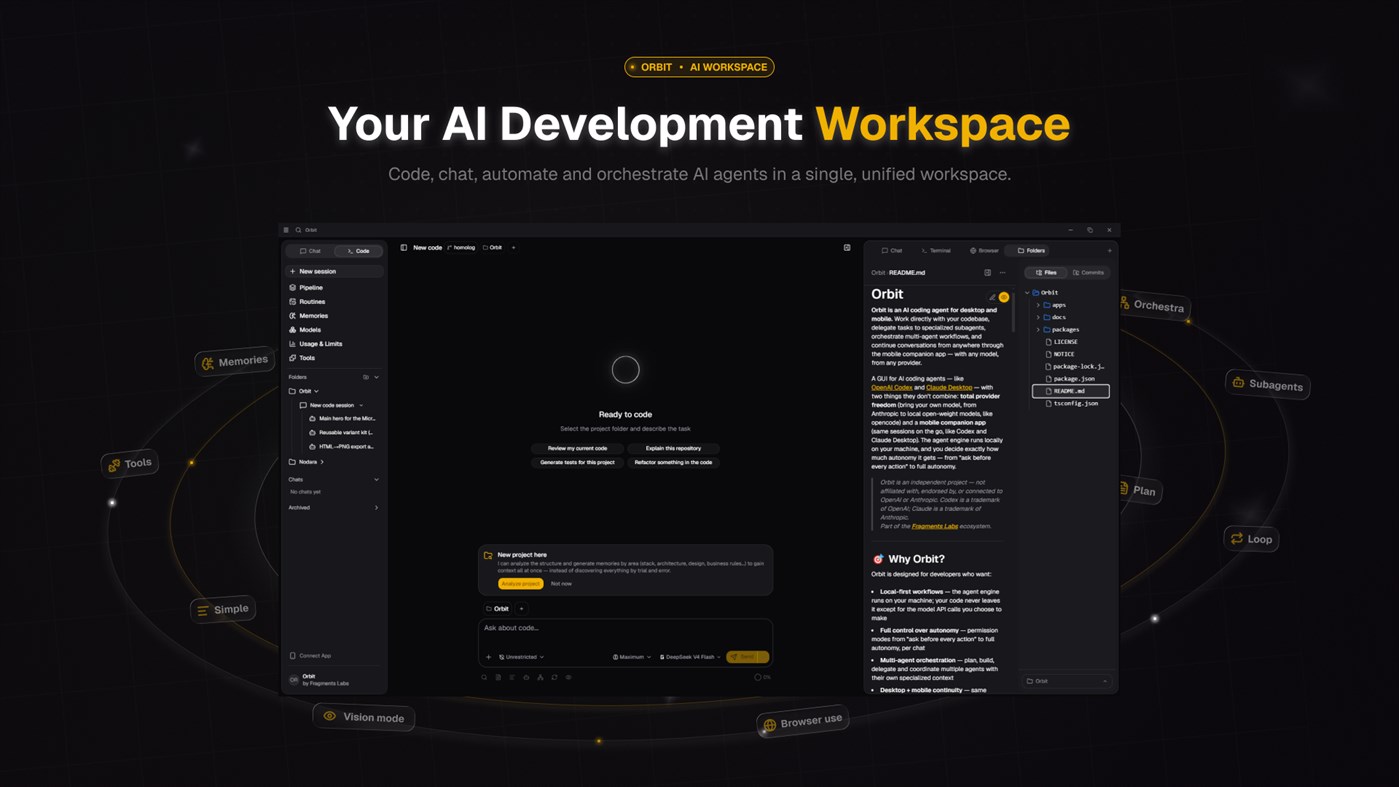Toggle the eye icon below the prompt box
This screenshot has width=1399, height=787.
click(x=568, y=677)
